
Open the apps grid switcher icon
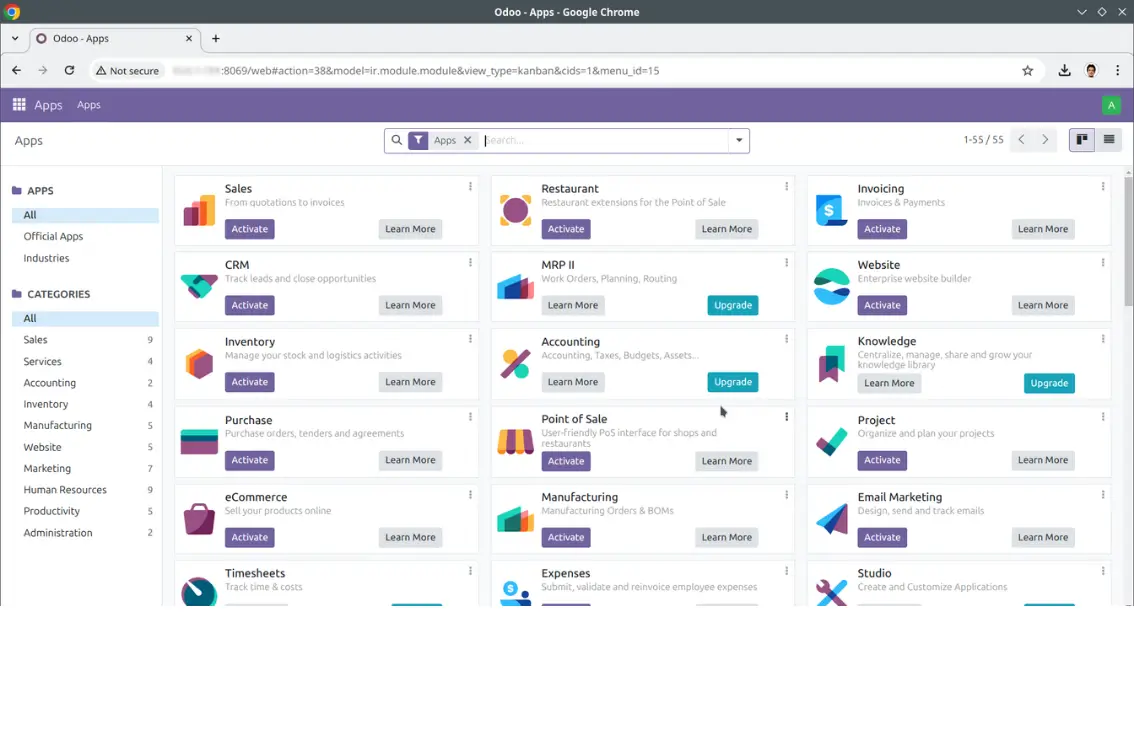pos(18,105)
